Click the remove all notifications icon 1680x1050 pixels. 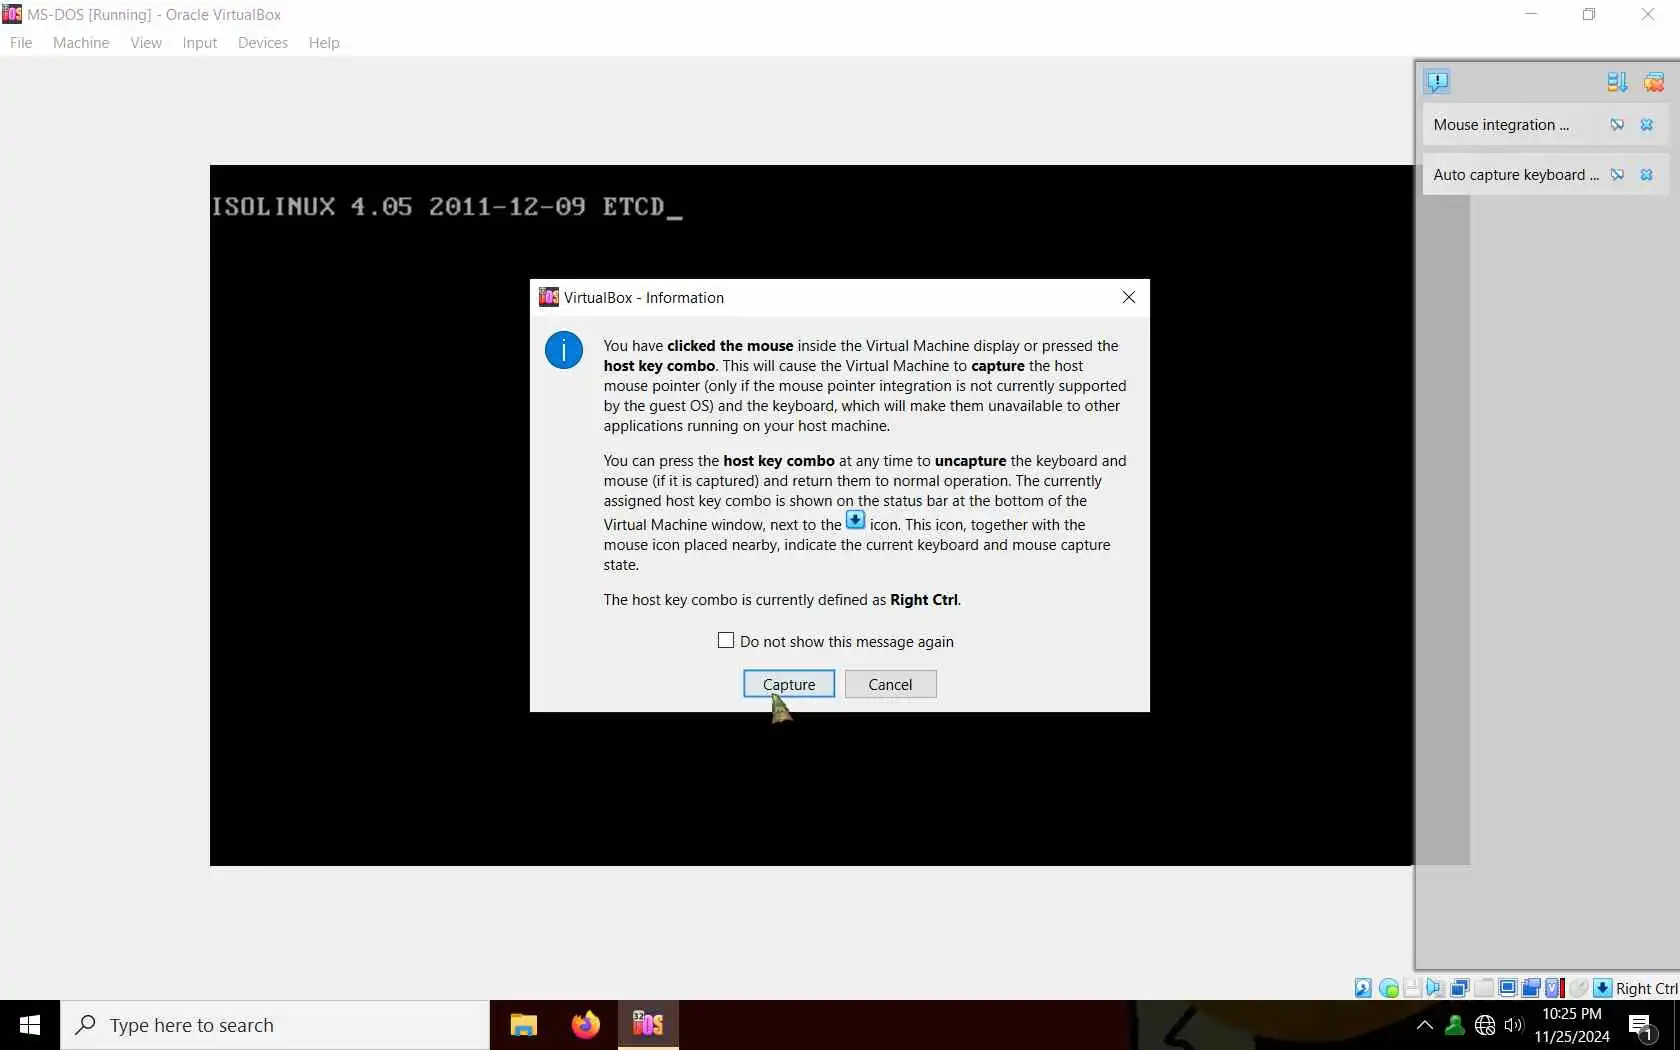point(1654,82)
